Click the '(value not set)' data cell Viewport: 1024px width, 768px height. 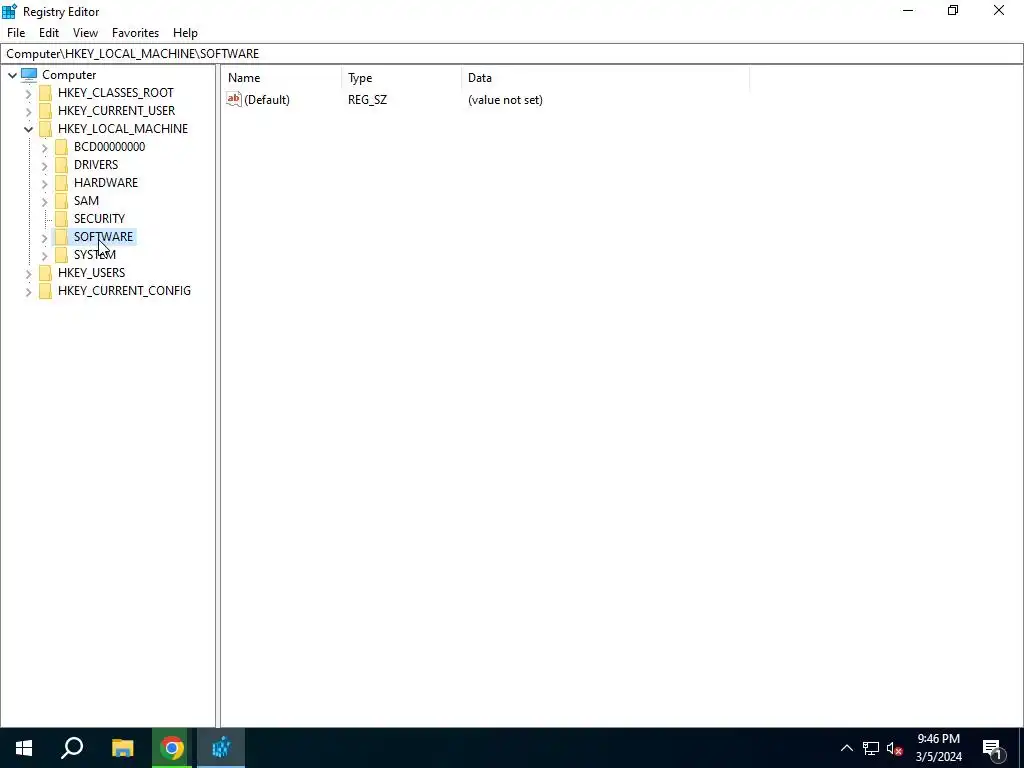[x=505, y=100]
